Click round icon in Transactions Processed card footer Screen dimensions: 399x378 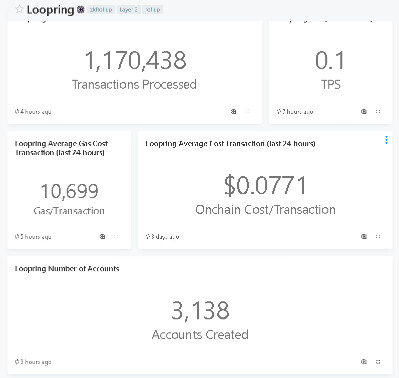[x=234, y=112]
